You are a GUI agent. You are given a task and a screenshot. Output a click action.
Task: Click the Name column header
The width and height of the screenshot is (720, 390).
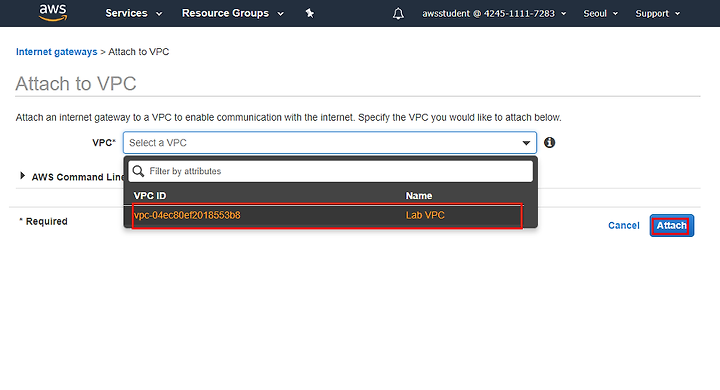coord(419,196)
